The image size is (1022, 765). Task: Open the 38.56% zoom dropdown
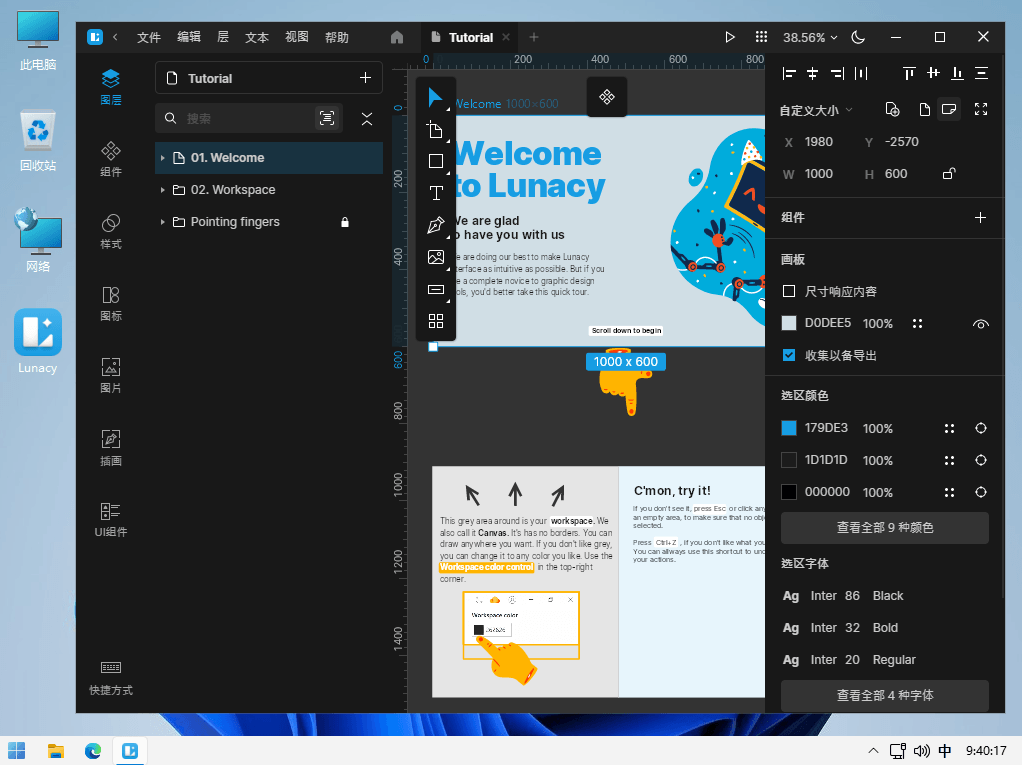click(x=810, y=38)
